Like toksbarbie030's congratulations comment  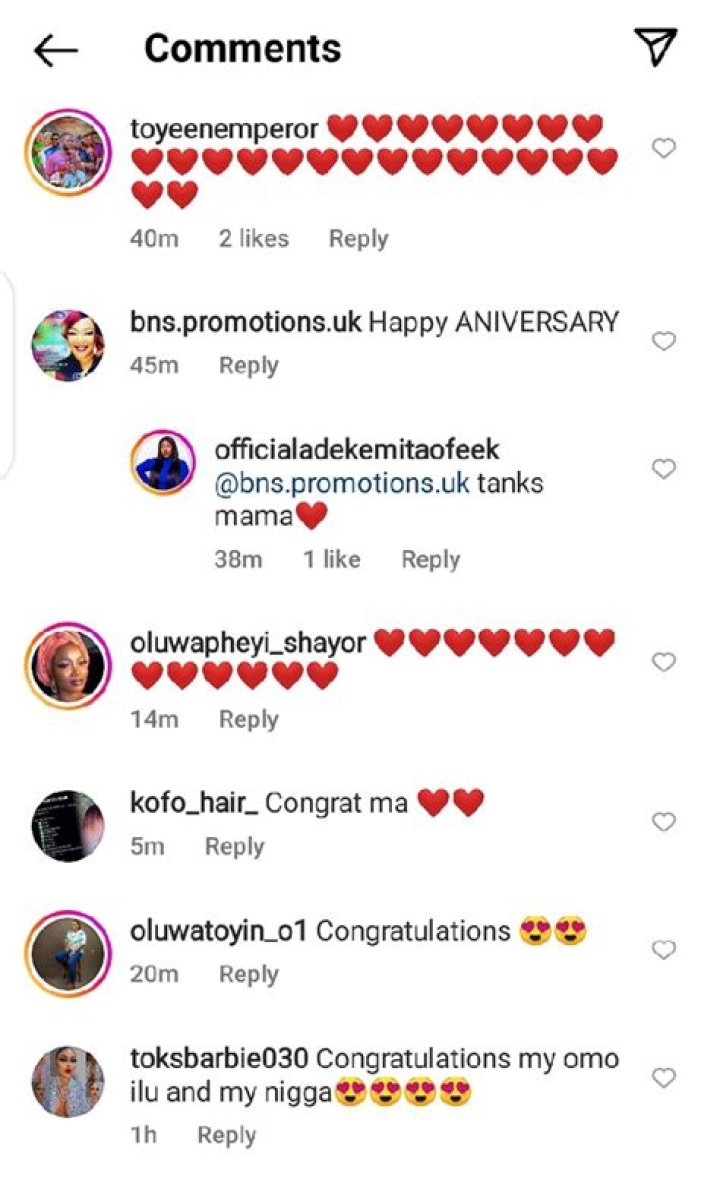pyautogui.click(x=663, y=1078)
